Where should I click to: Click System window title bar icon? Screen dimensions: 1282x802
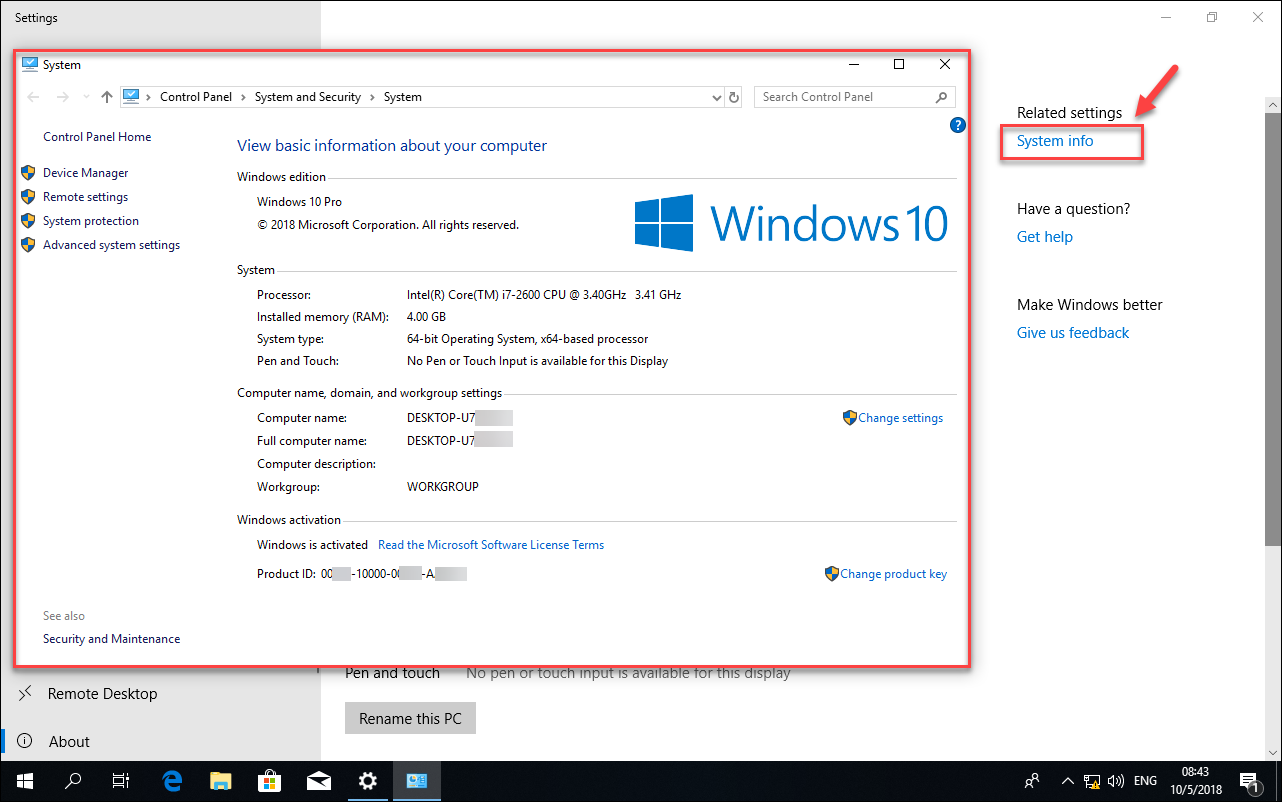[30, 64]
